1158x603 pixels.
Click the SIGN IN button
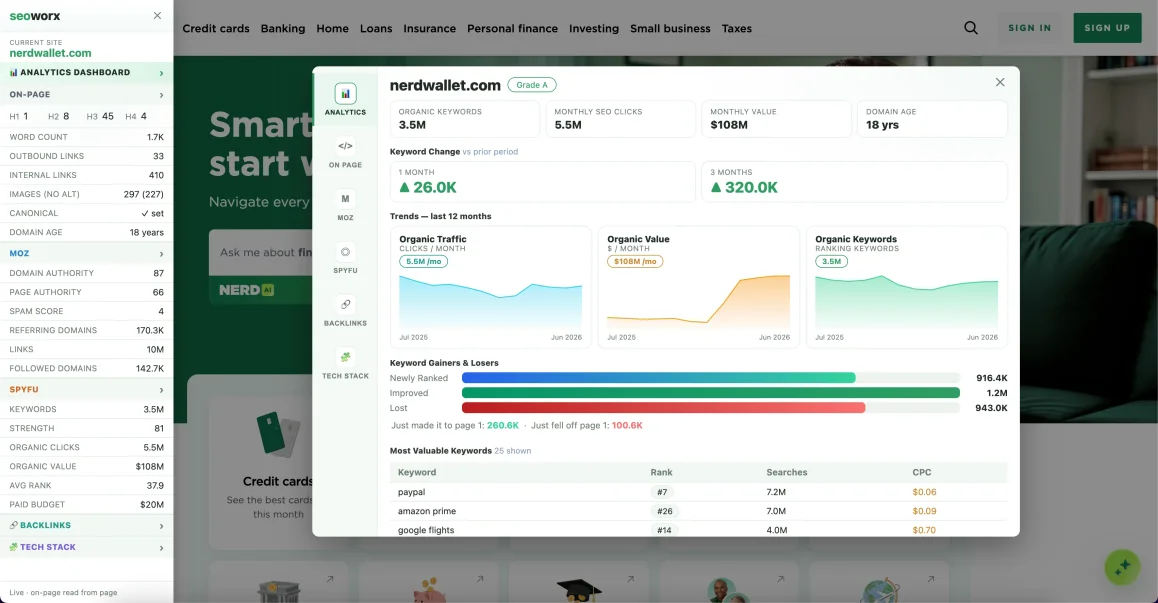pyautogui.click(x=1029, y=28)
